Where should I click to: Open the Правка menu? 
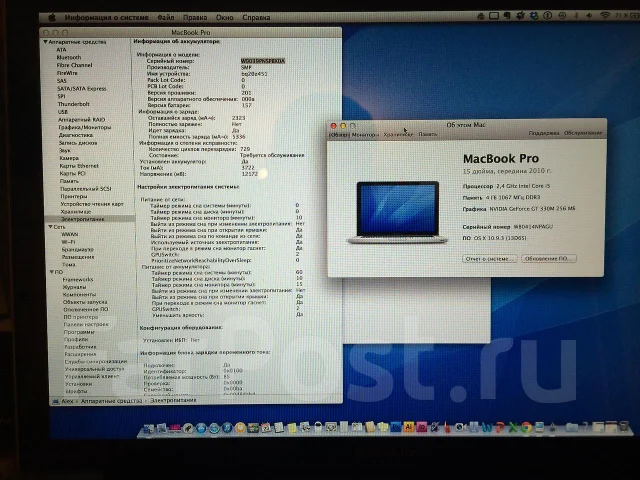[195, 18]
